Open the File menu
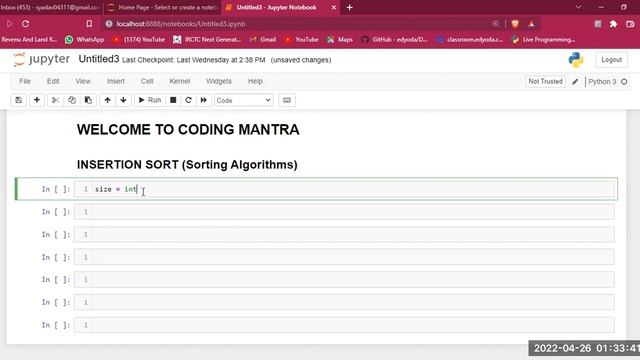Screen dimensions: 640x360 coord(25,81)
